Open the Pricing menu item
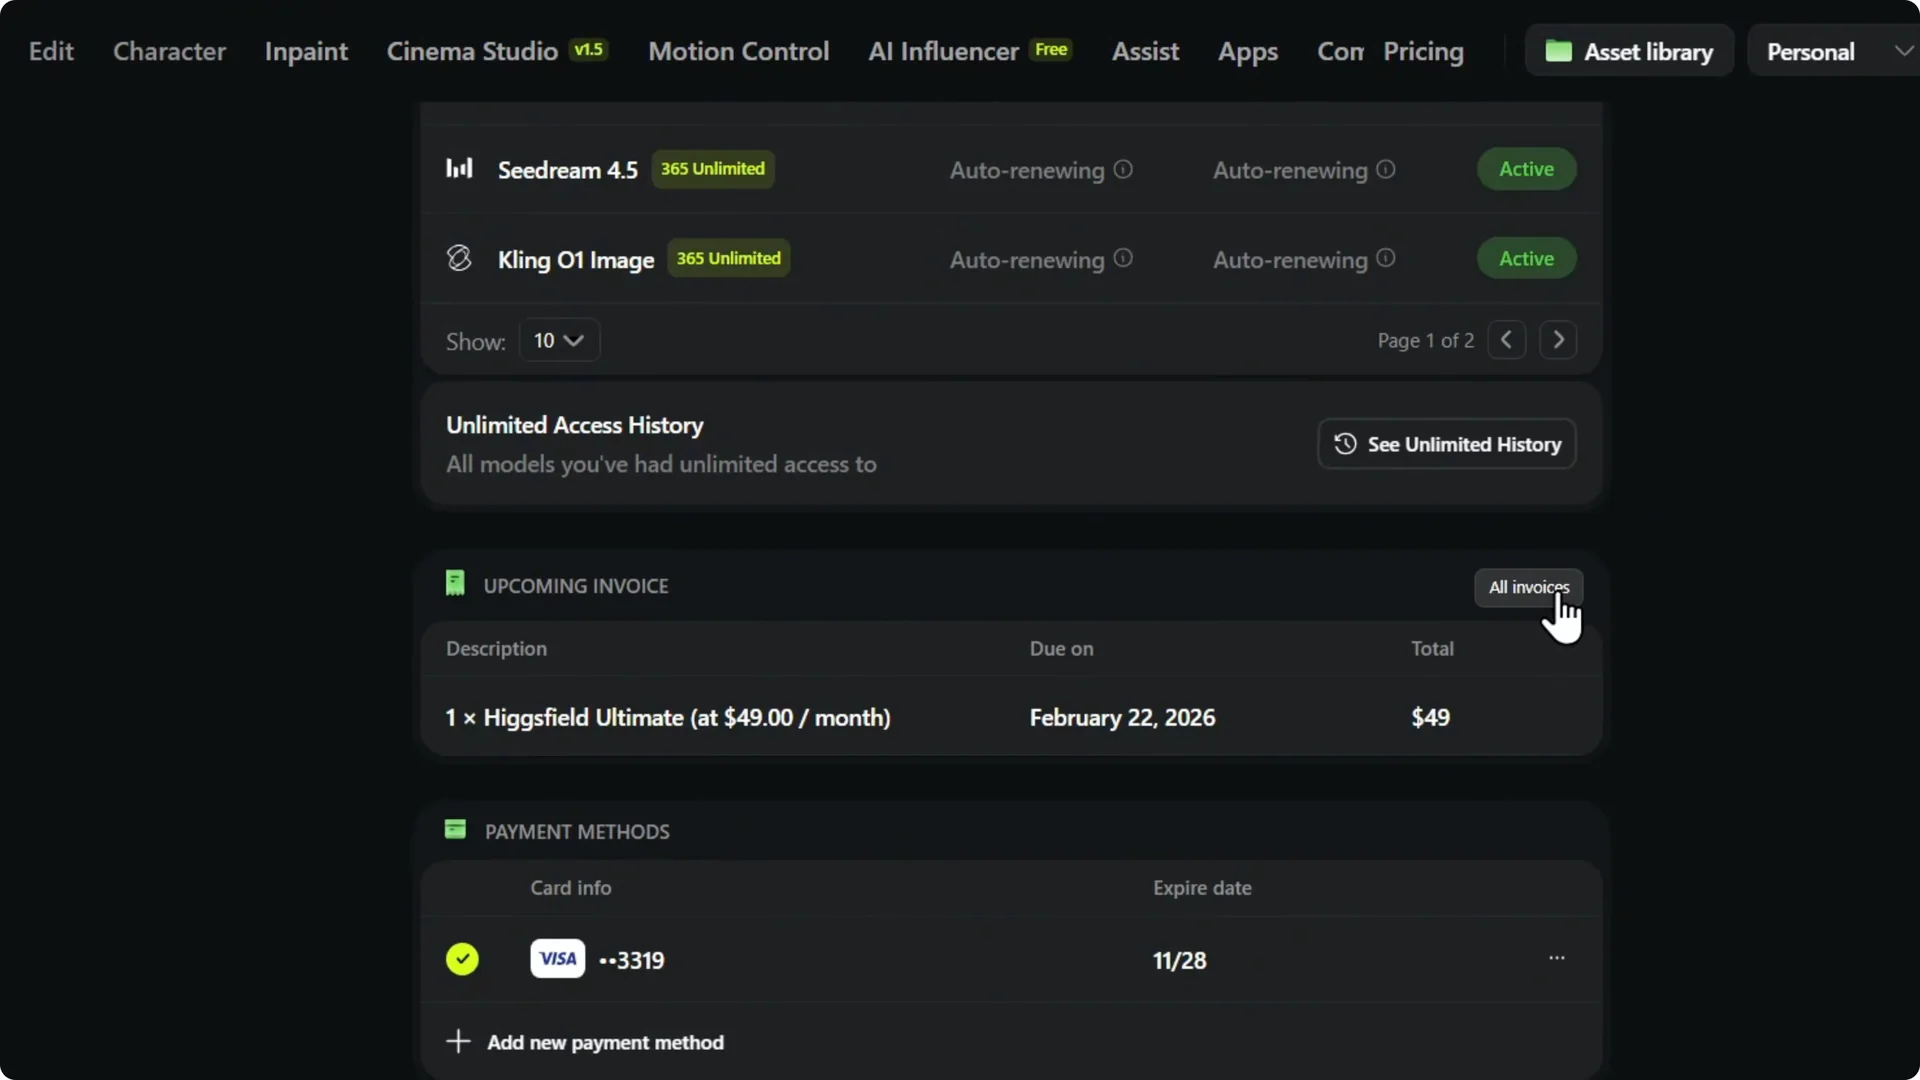This screenshot has width=1920, height=1080. [x=1423, y=51]
